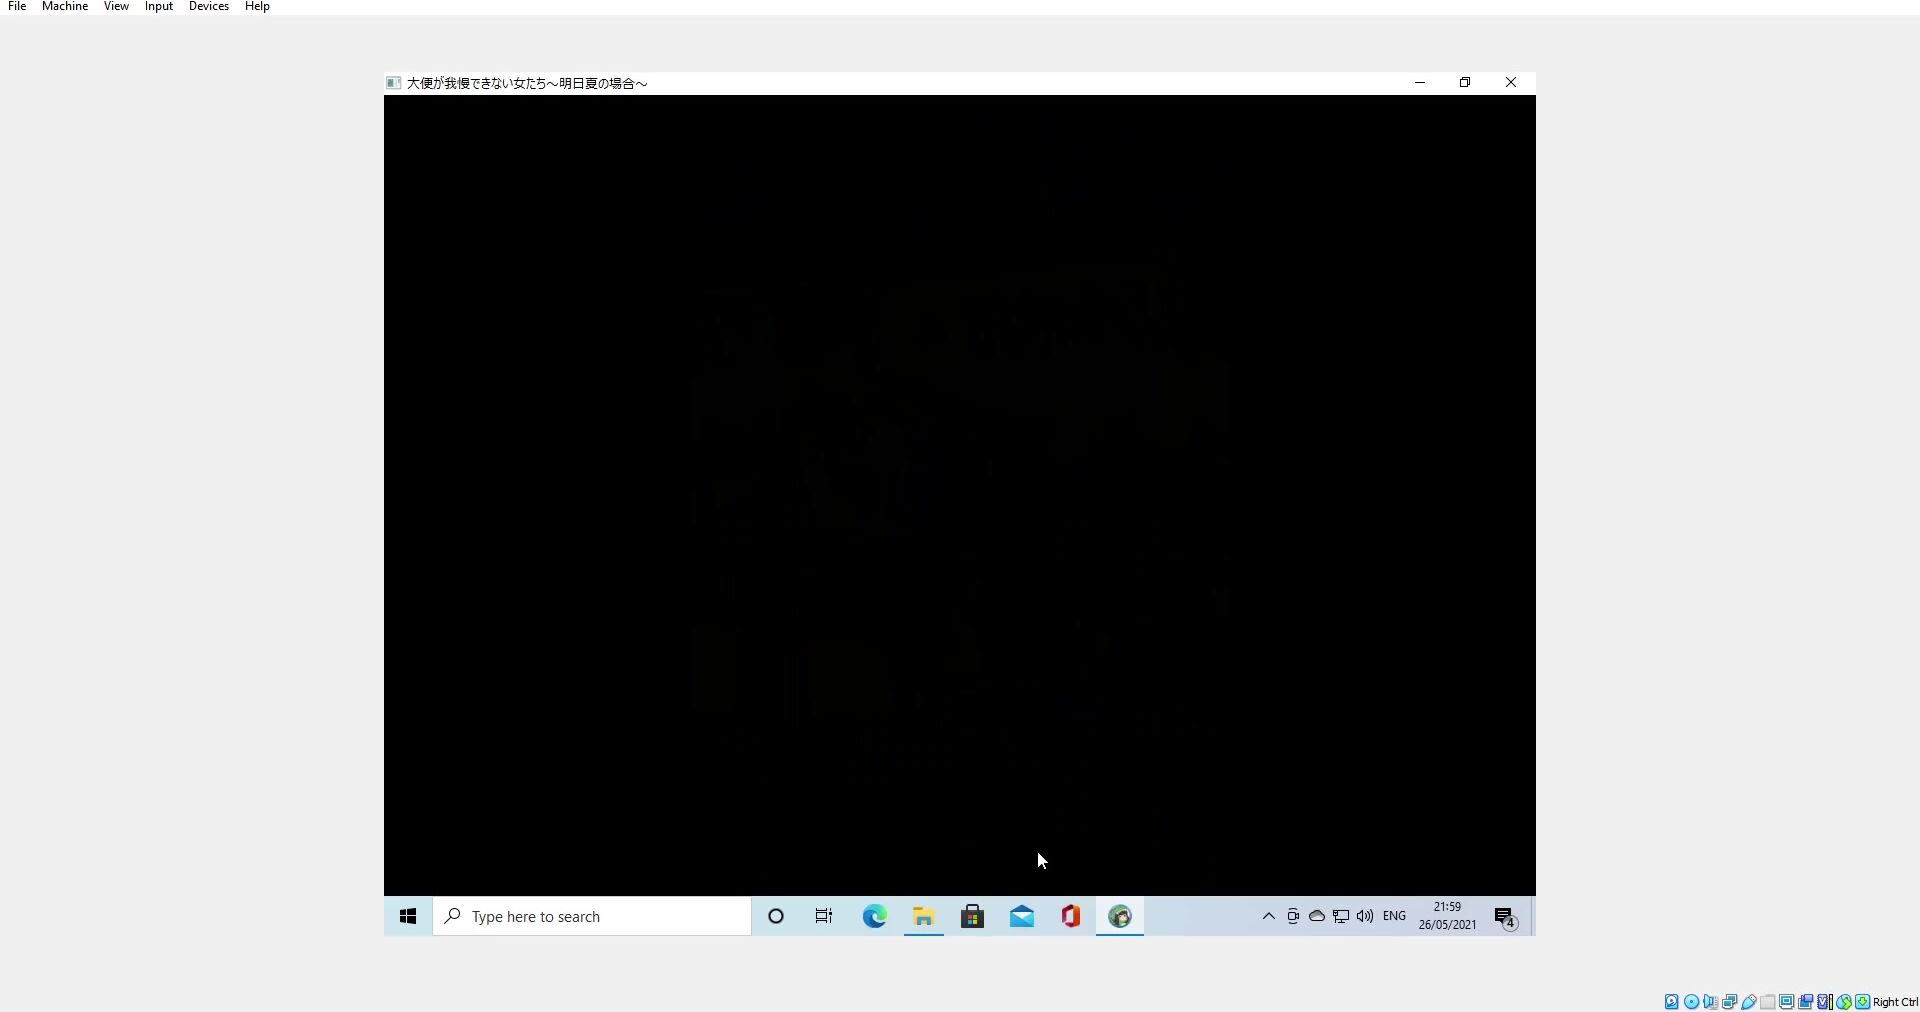
Task: Open the Machine menu
Action: 65,7
